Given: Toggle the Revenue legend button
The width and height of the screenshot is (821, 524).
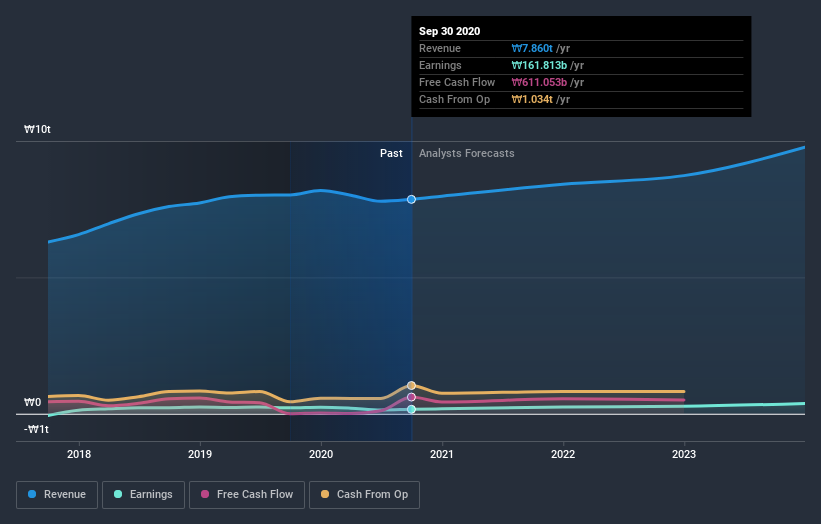Looking at the screenshot, I should pos(57,495).
